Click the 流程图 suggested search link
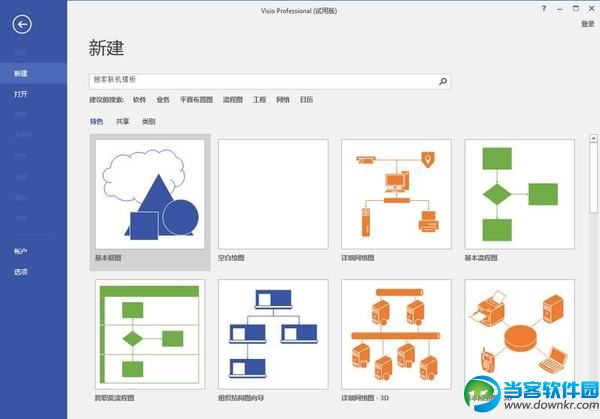 pos(233,100)
